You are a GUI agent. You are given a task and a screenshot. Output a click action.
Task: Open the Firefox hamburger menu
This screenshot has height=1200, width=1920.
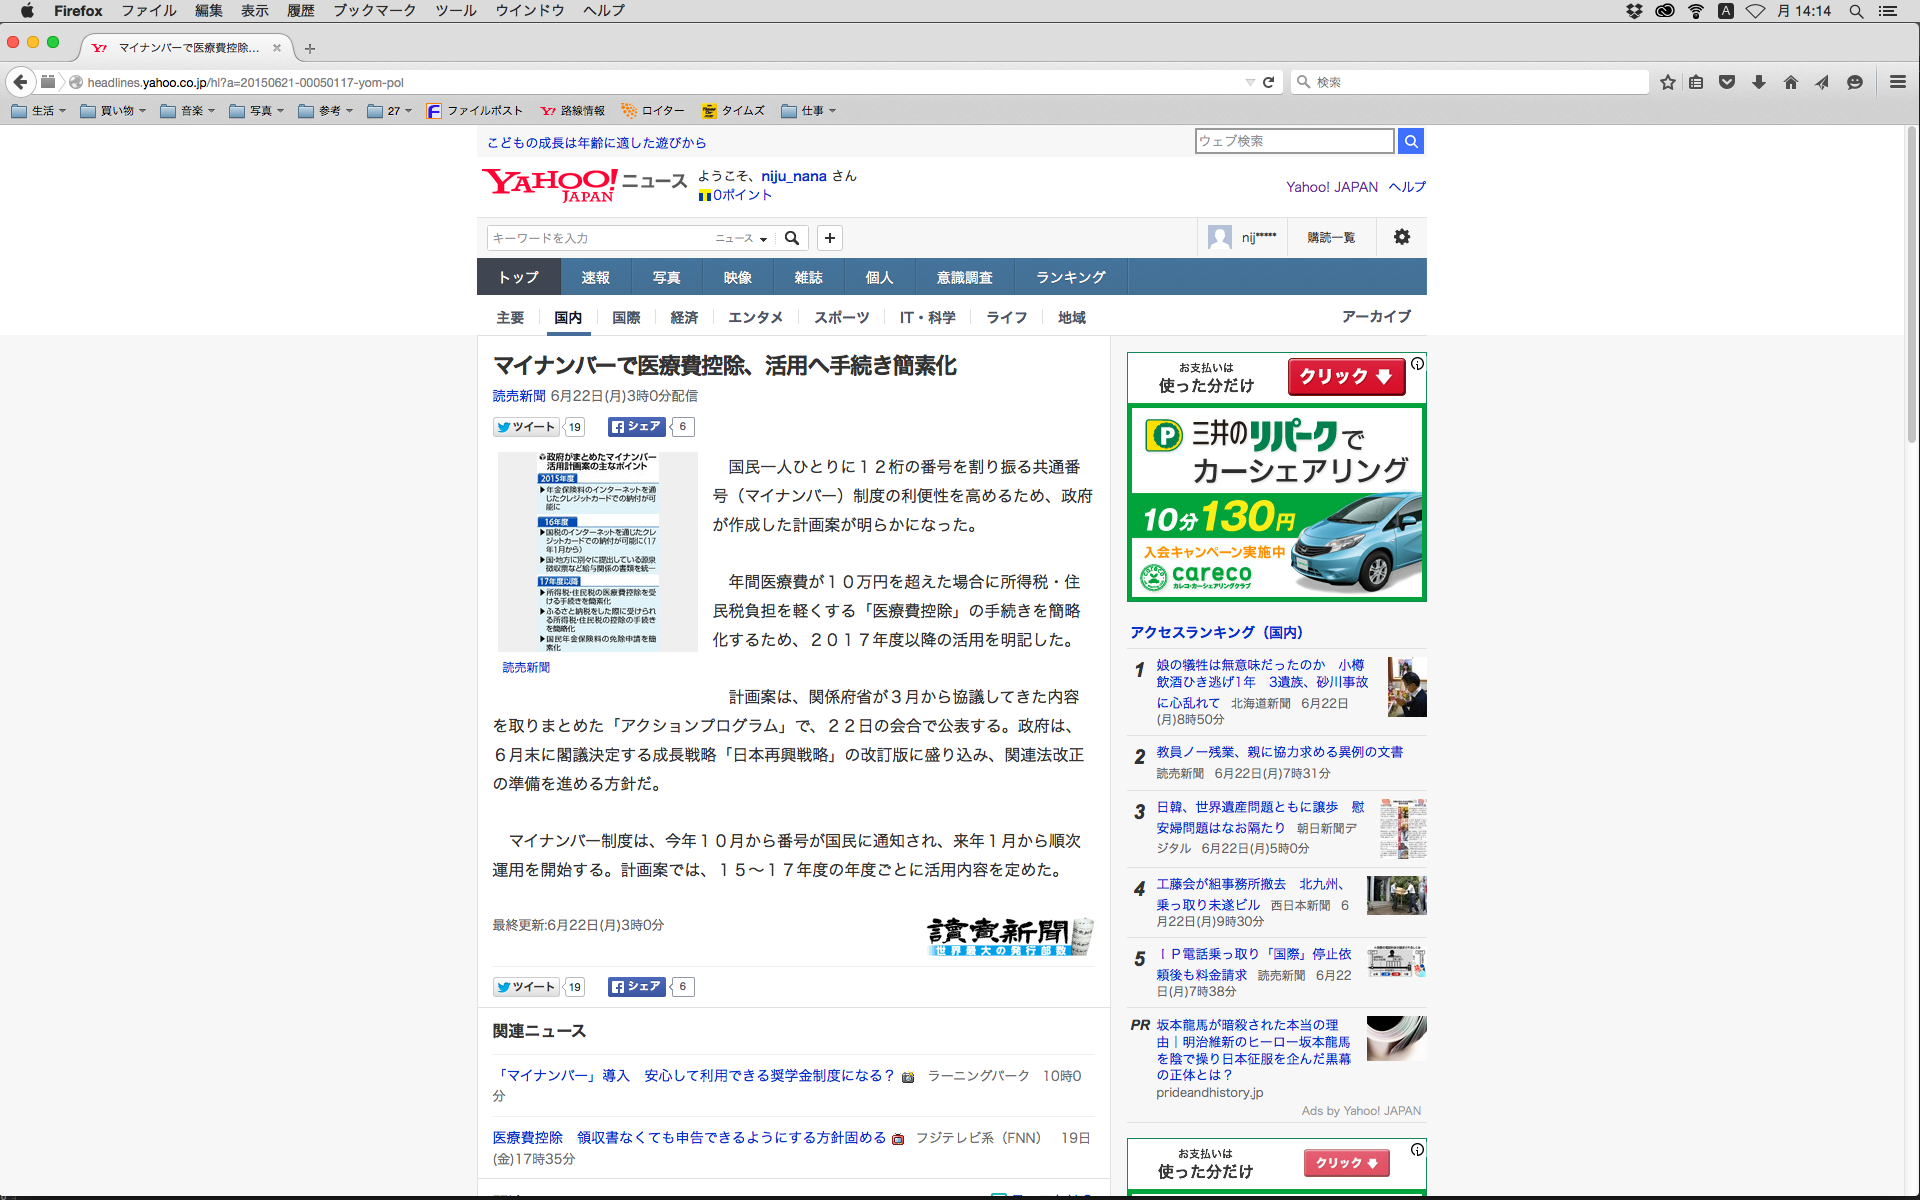(1897, 82)
